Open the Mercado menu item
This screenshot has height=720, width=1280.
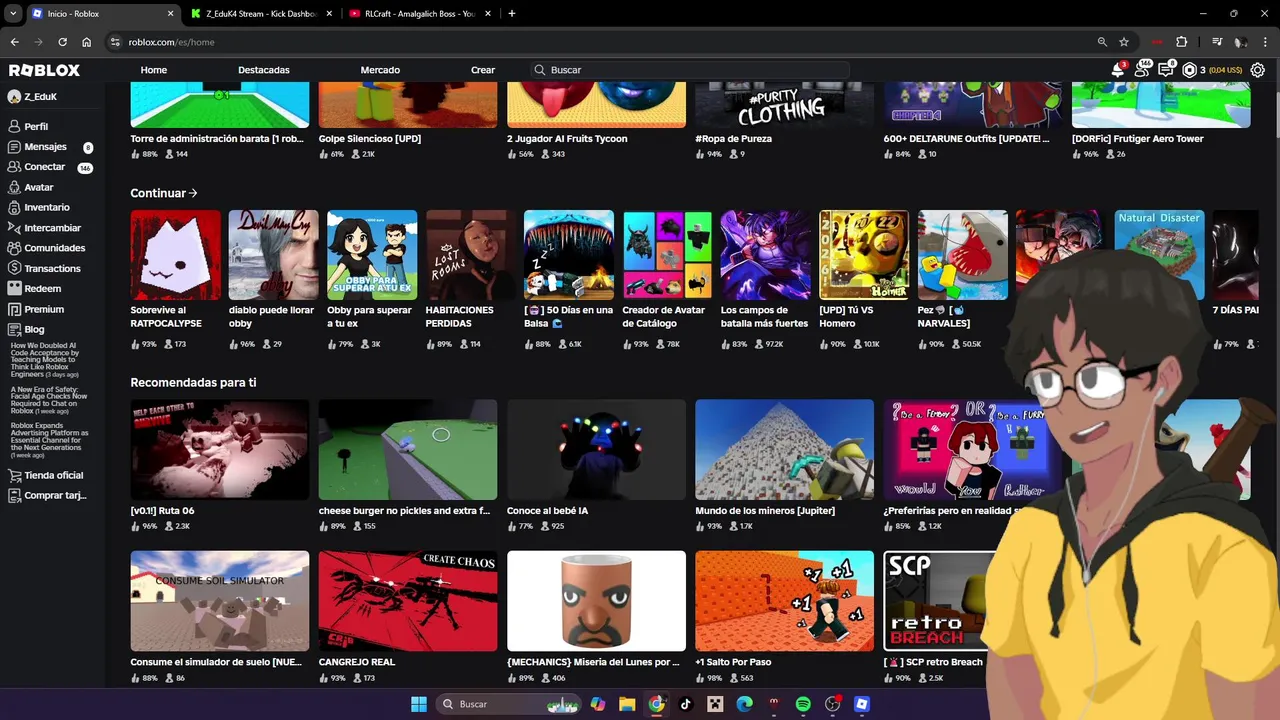pyautogui.click(x=380, y=70)
